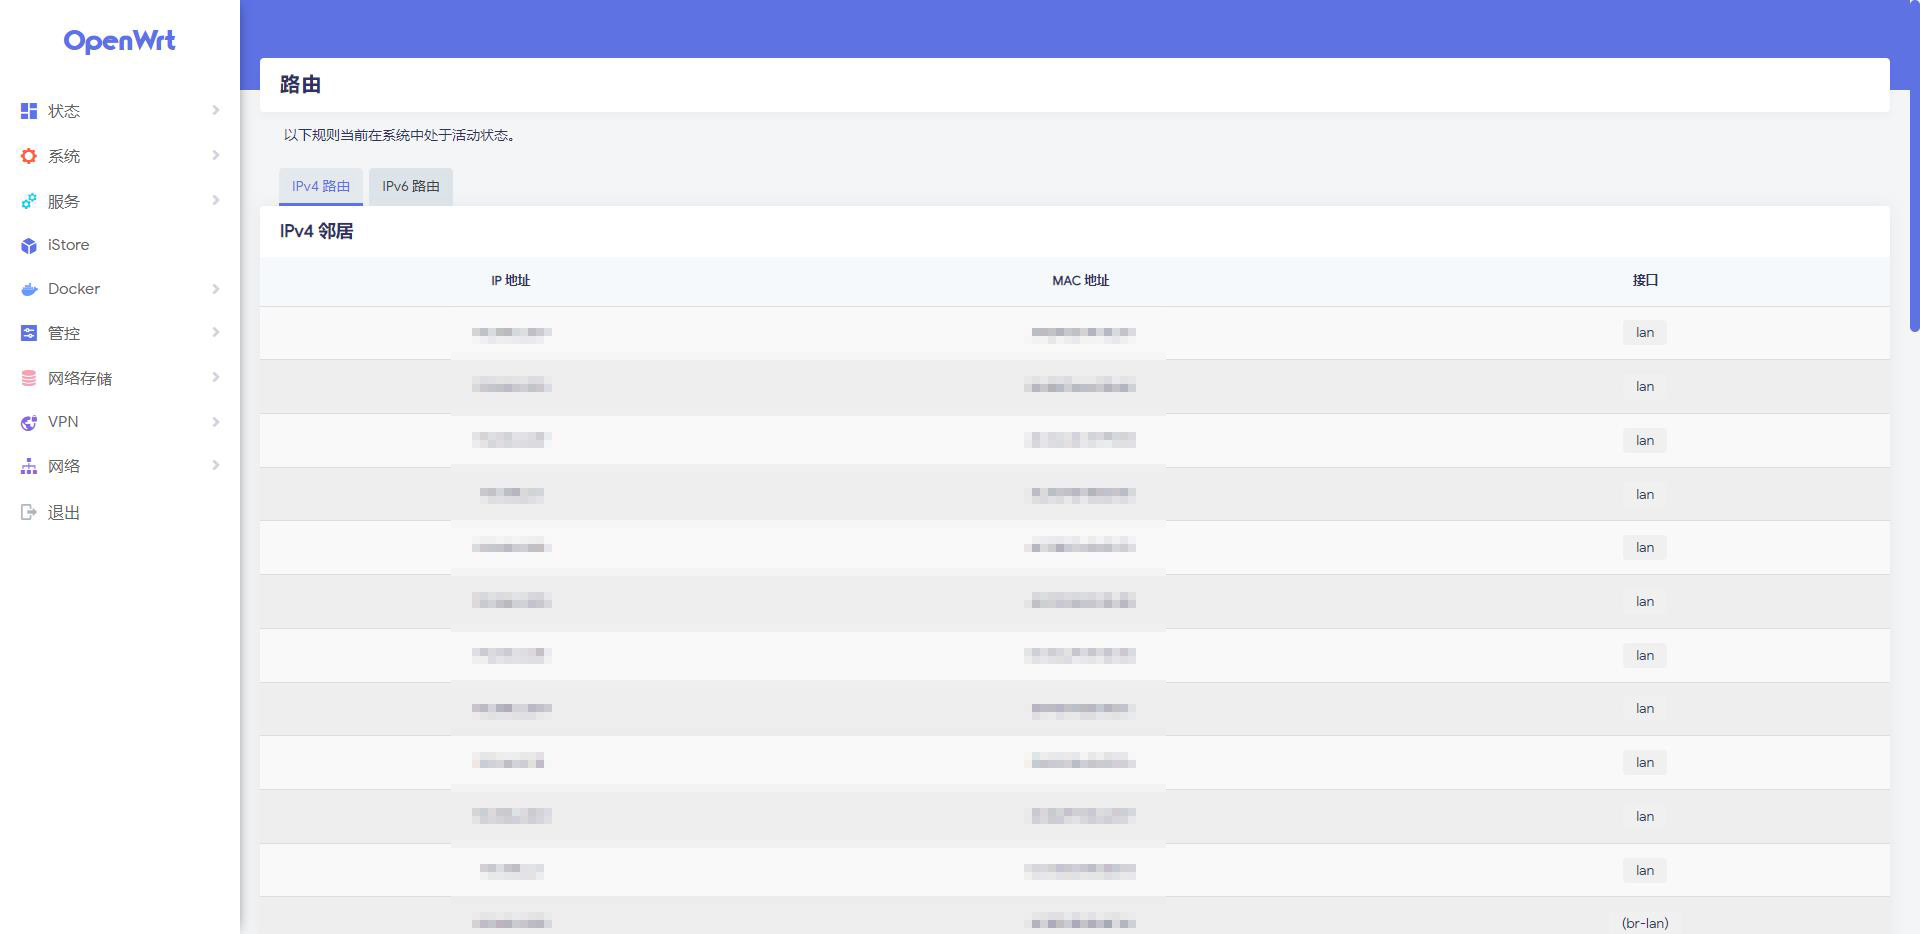Open the 网络存储 menu item
The width and height of the screenshot is (1920, 934).
tap(80, 378)
